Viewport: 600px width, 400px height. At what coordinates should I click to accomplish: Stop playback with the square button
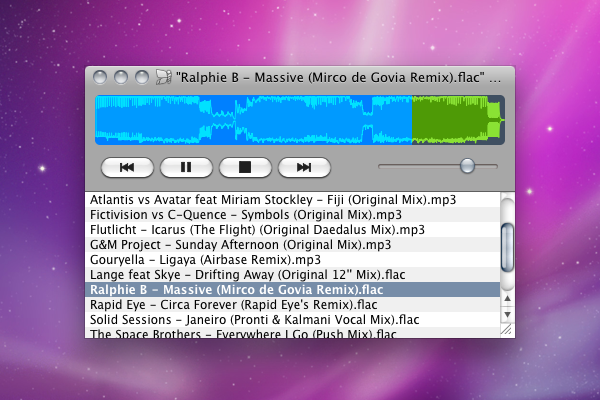pos(245,167)
